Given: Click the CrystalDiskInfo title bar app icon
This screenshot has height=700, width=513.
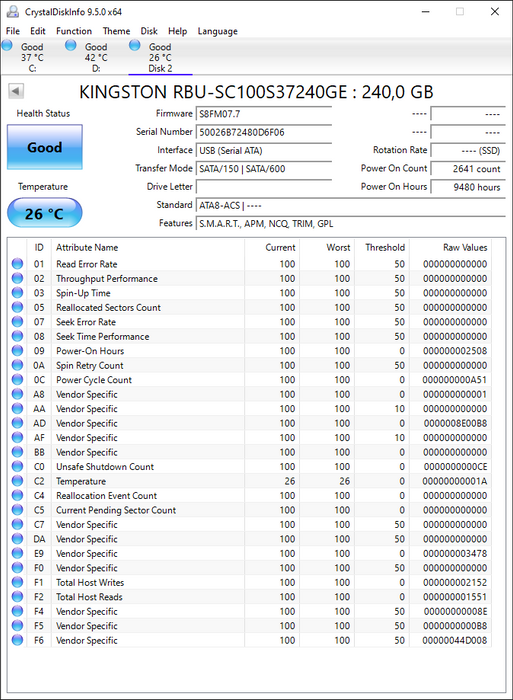Looking at the screenshot, I should tap(13, 12).
